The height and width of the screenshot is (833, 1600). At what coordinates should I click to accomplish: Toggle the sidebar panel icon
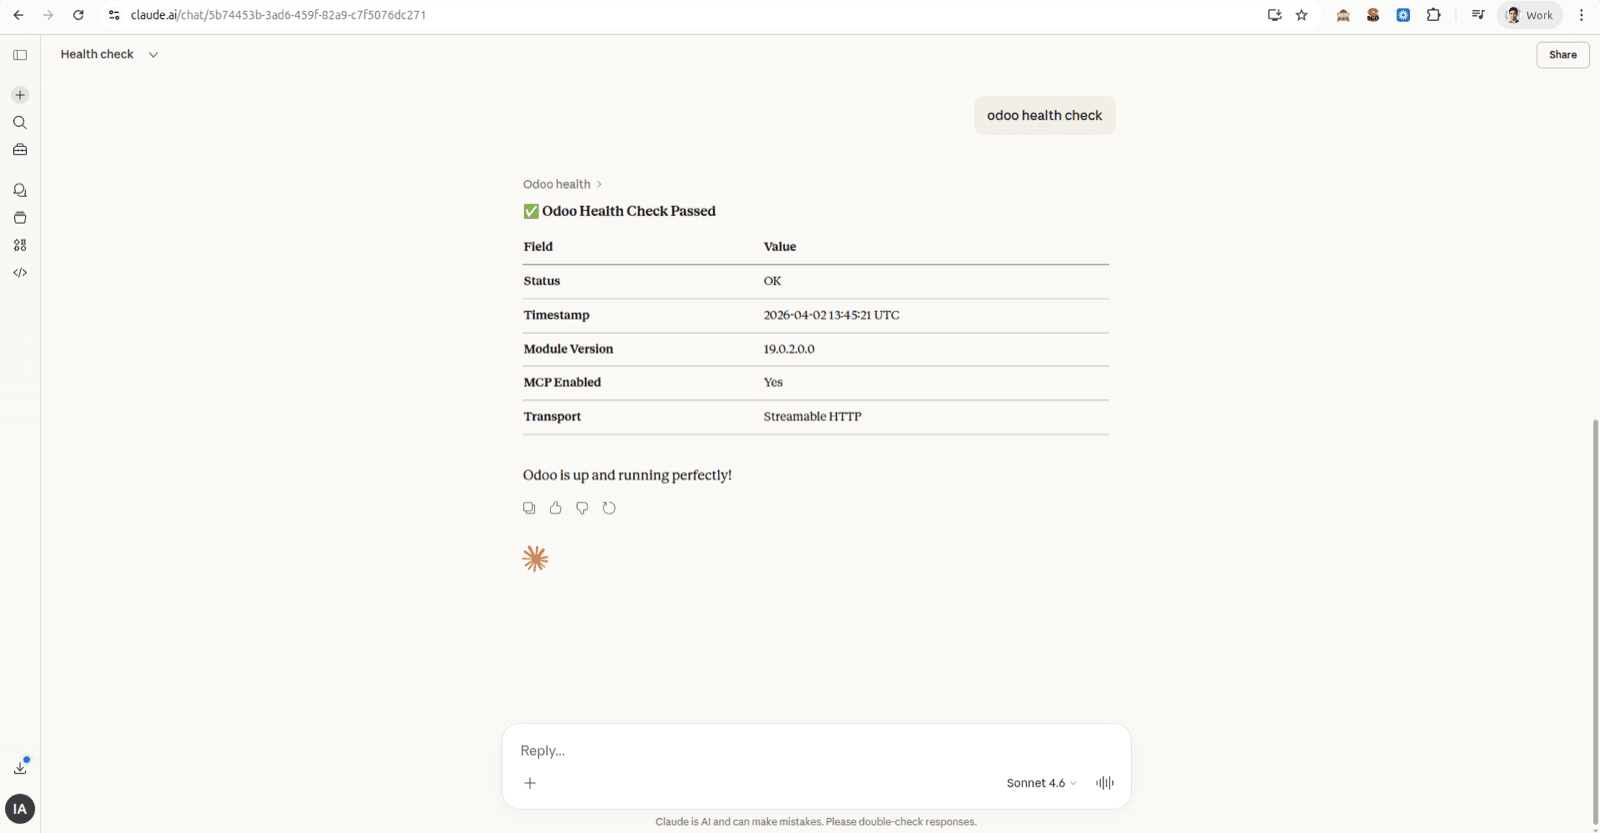tap(20, 55)
